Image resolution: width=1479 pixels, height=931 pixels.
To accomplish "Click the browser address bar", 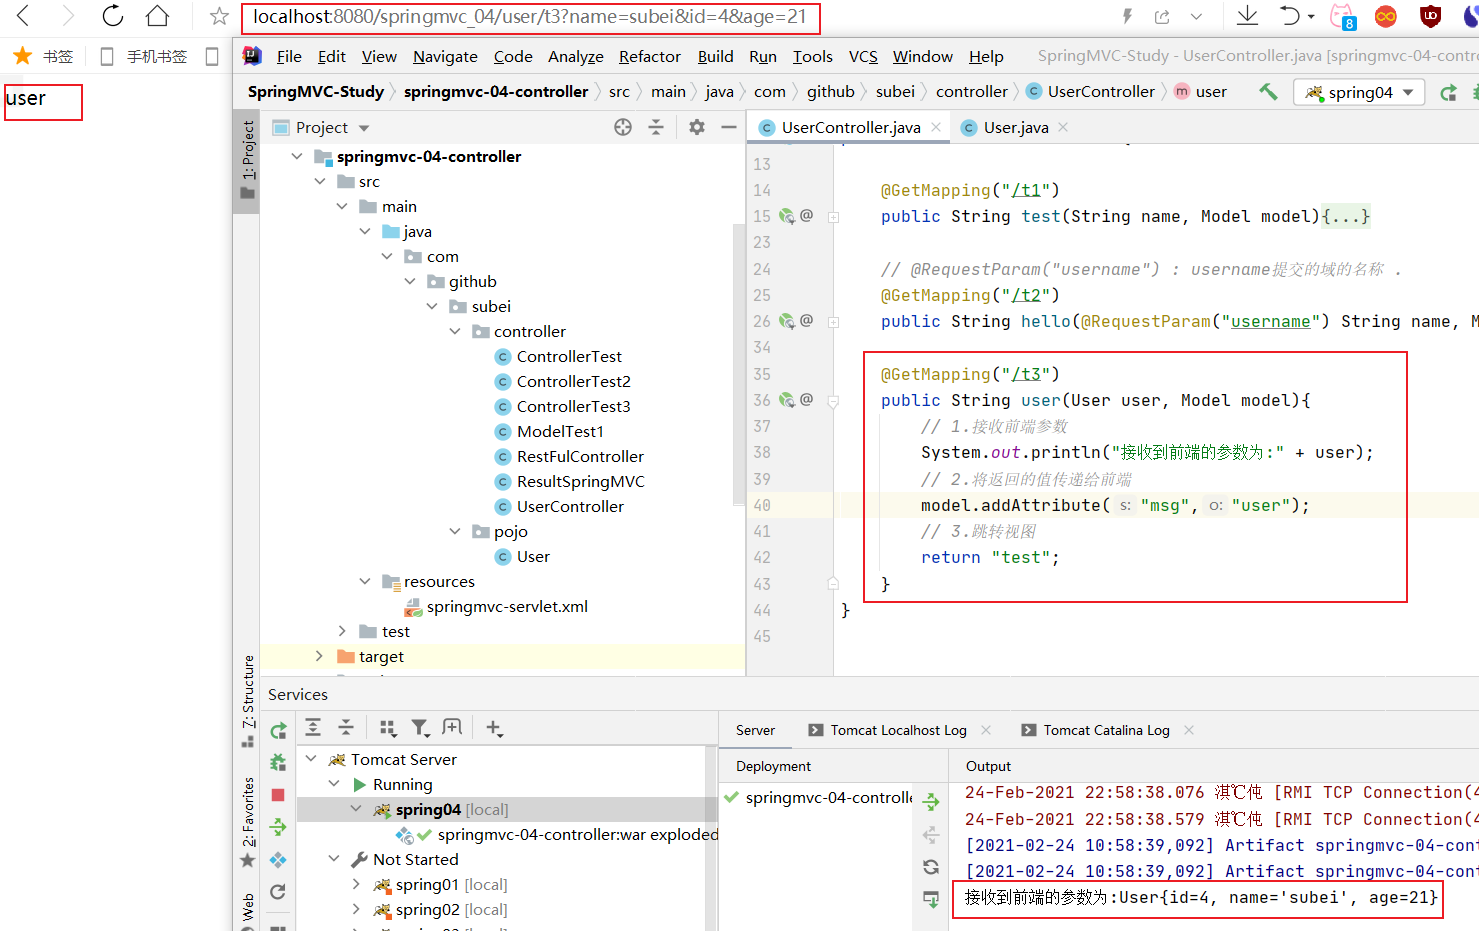I will click(x=530, y=17).
